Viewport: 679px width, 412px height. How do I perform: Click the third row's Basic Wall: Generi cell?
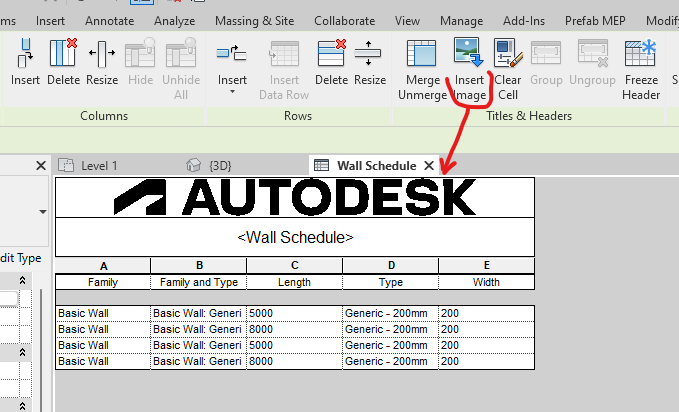click(199, 345)
